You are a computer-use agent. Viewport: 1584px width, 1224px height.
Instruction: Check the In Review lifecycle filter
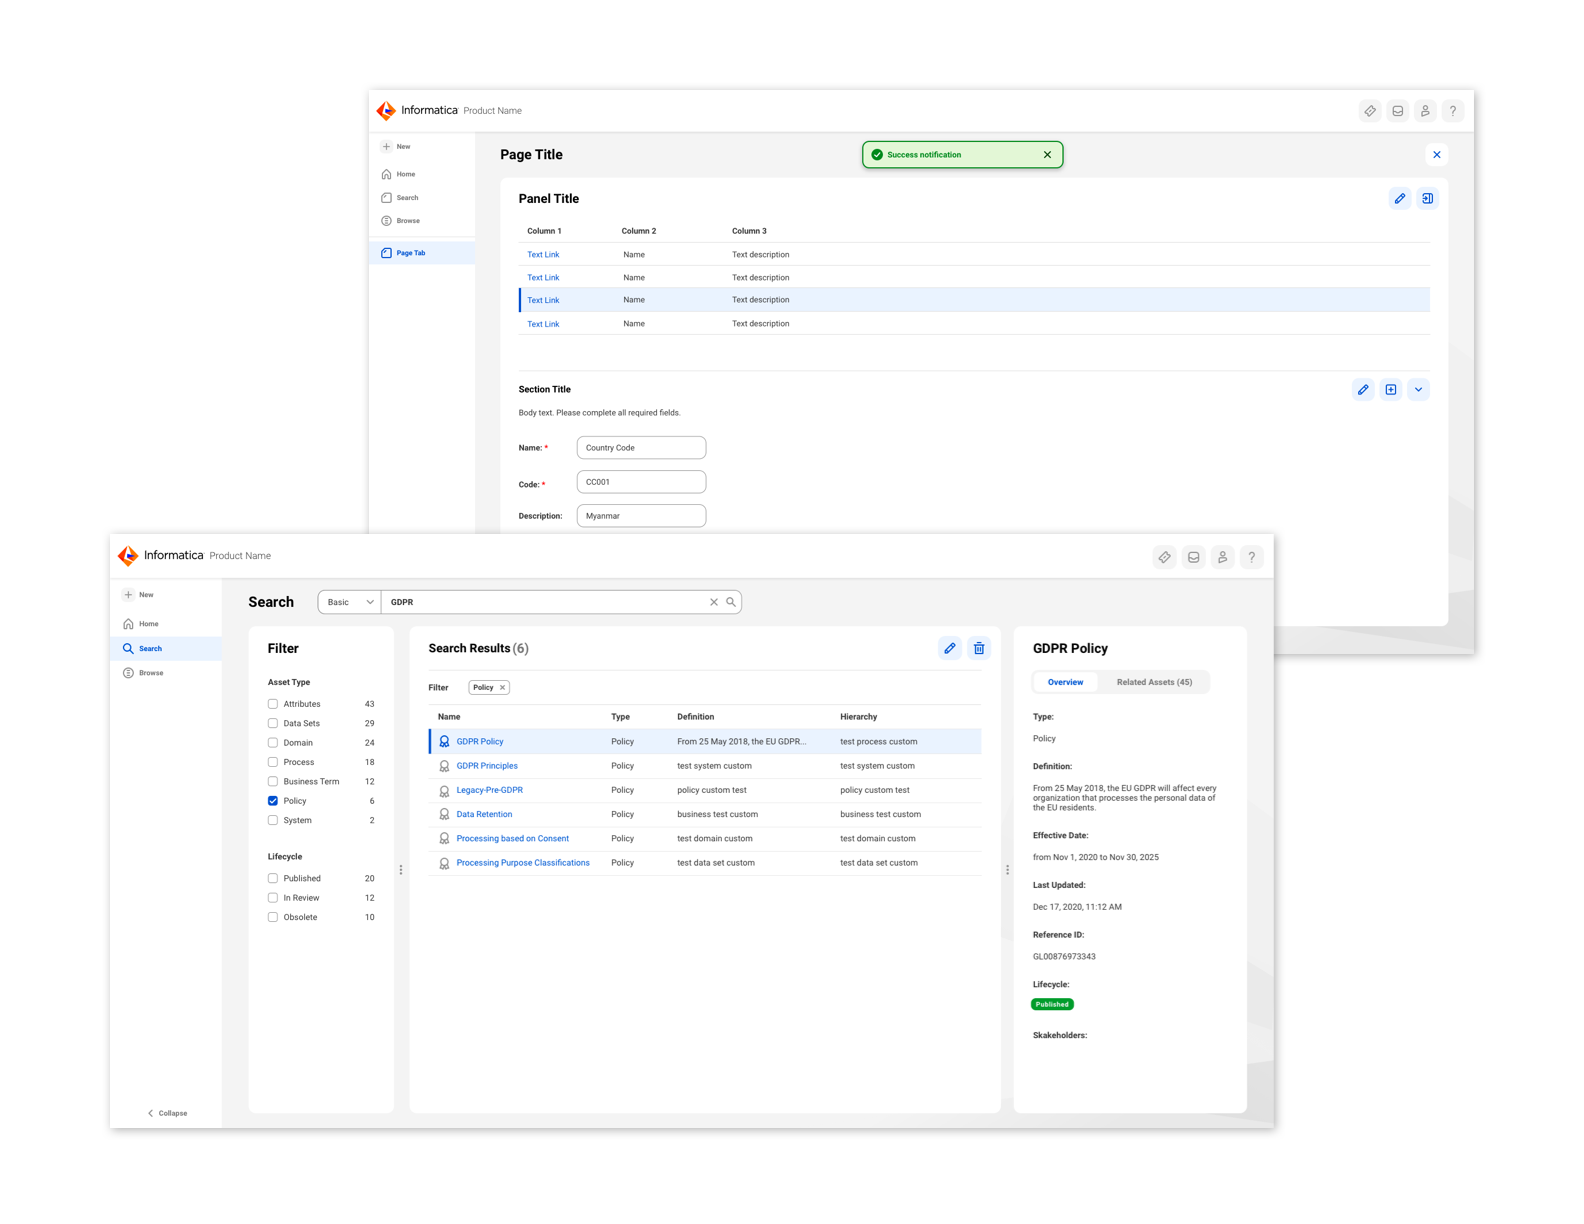pyautogui.click(x=273, y=898)
